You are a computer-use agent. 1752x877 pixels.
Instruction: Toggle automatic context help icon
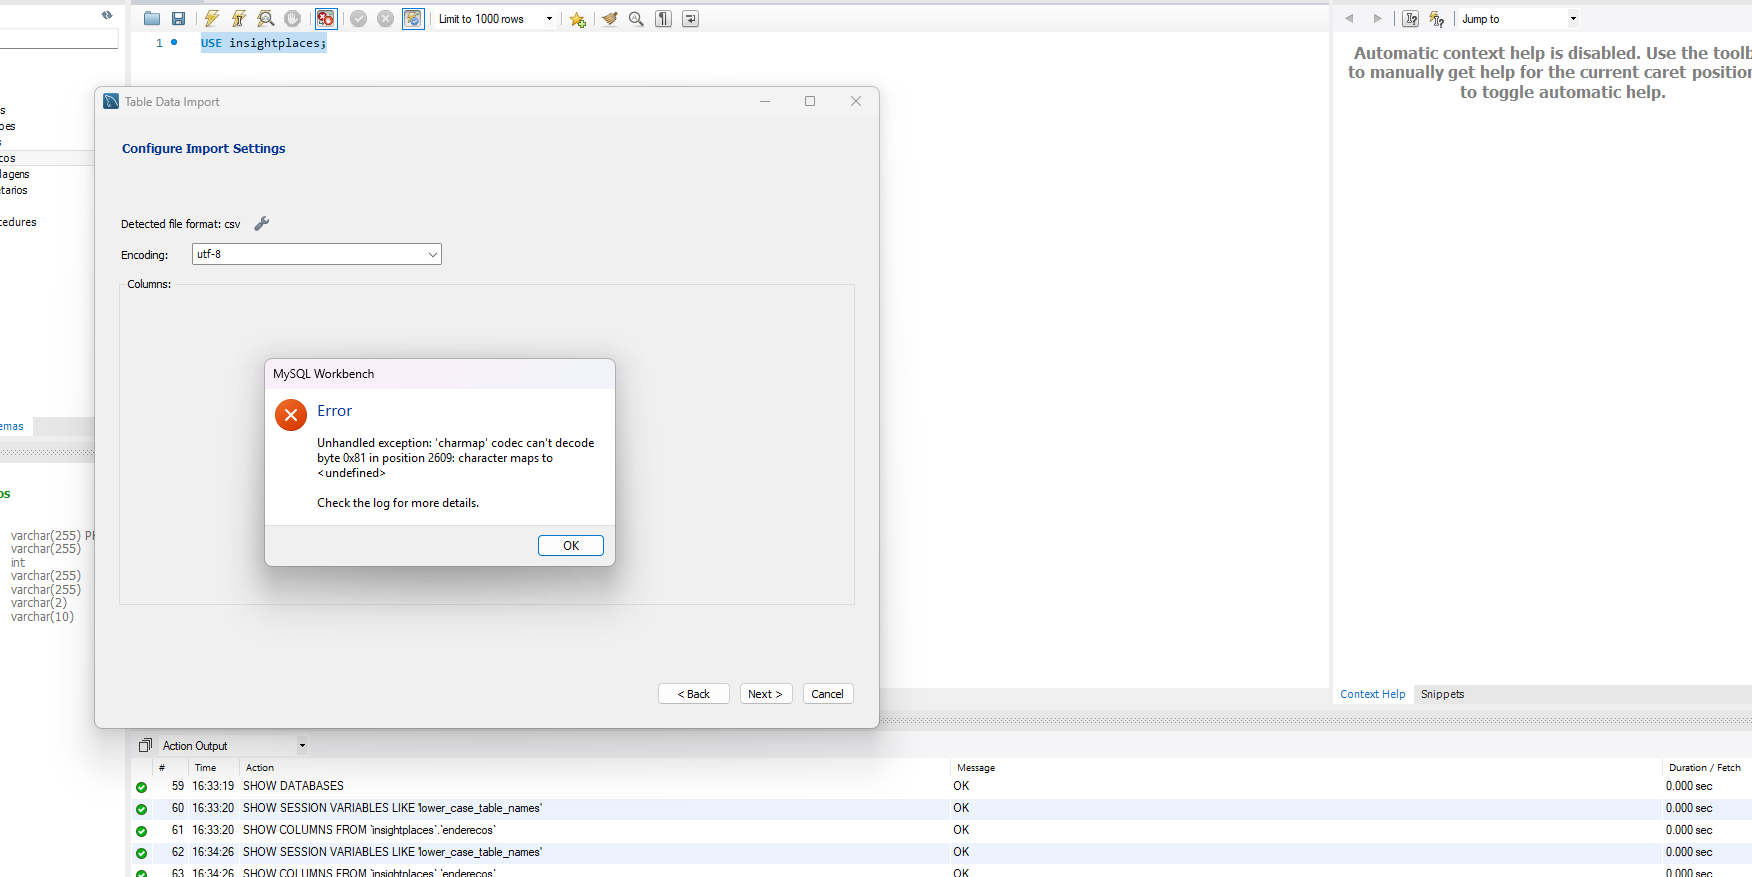[x=1410, y=18]
